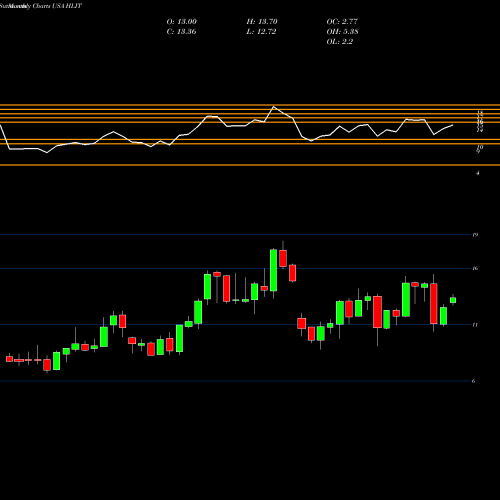Image resolution: width=500 pixels, height=500 pixels.
Task: Click the highest peak of the white indicator line
Action: point(274,107)
